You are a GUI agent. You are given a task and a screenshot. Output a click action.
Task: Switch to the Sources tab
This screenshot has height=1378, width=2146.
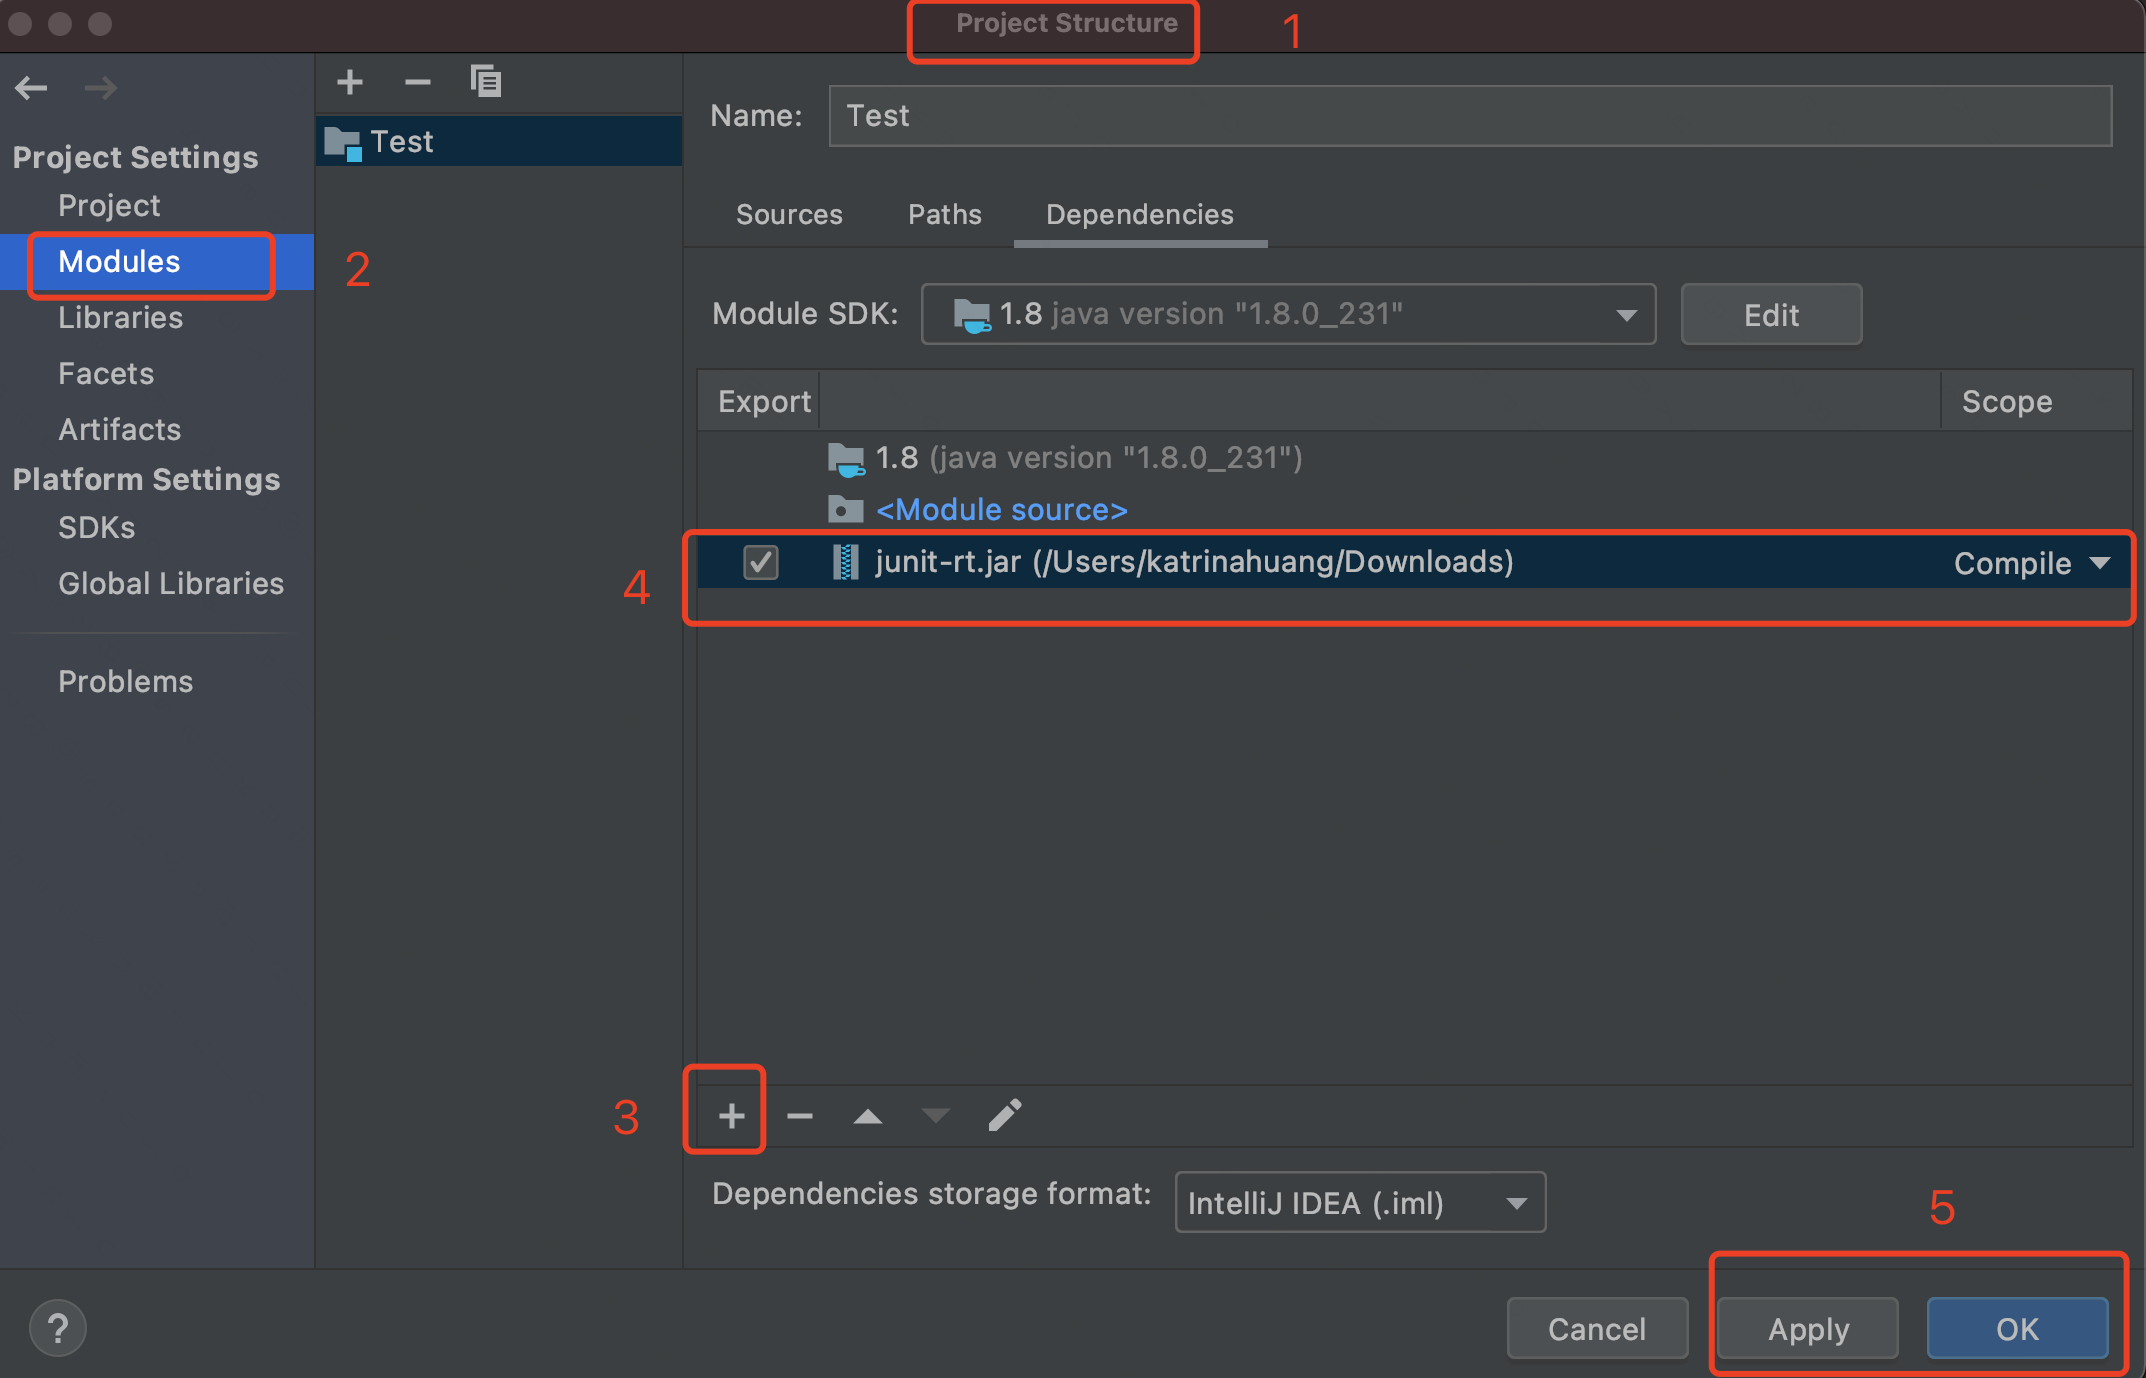coord(789,214)
